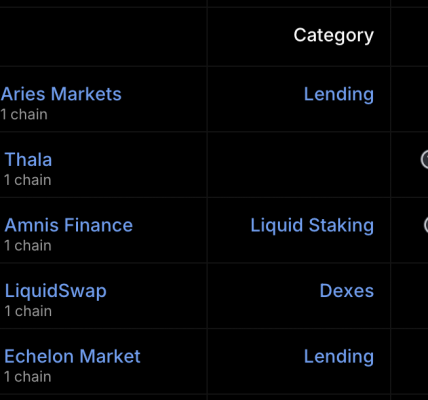Viewport: 428px width, 400px height.
Task: Click blank header cell above protocol names
Action: pos(103,37)
